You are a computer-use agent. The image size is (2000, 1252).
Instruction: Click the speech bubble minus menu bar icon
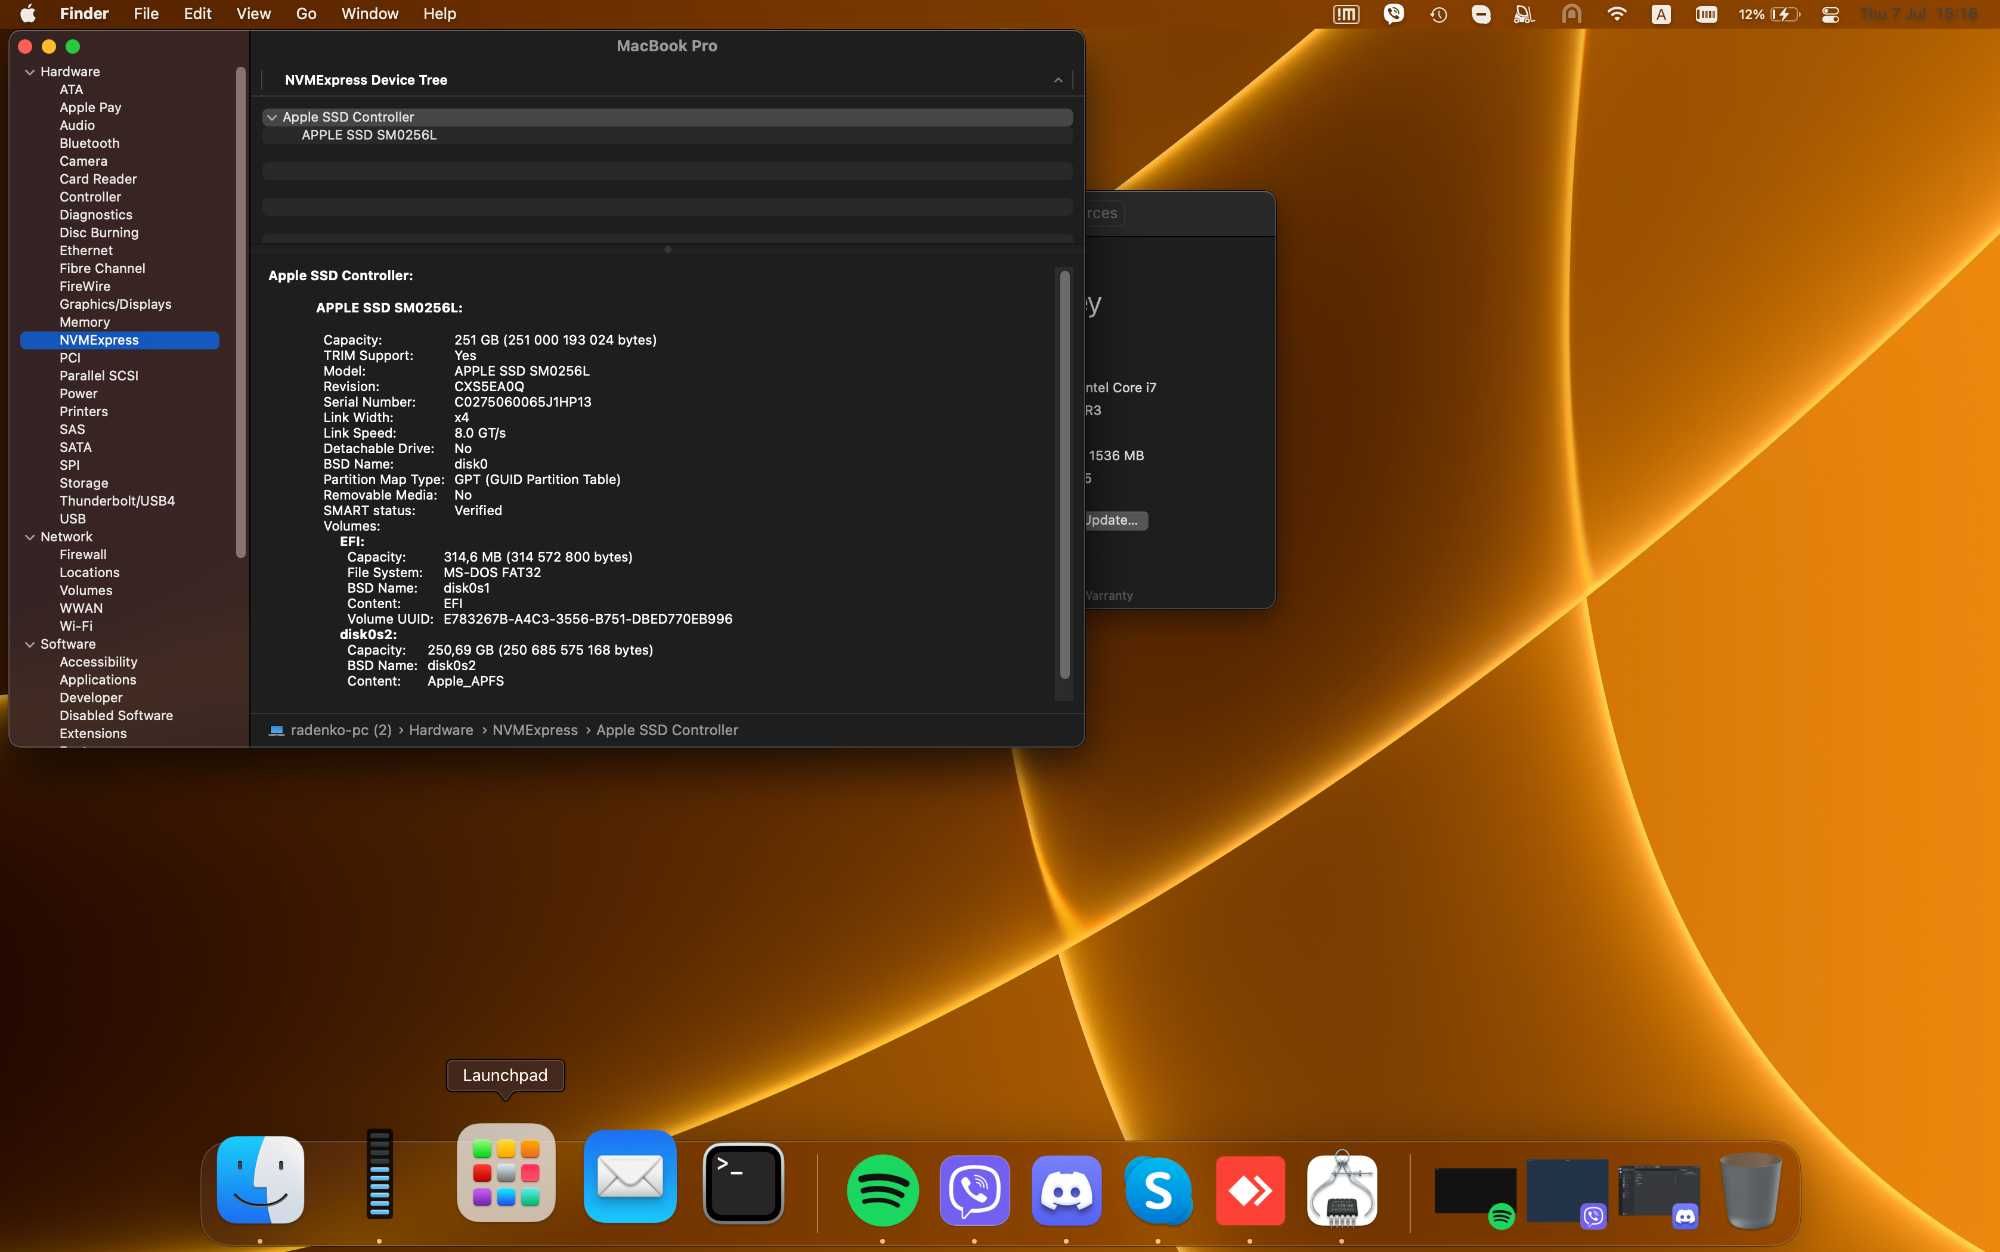pos(1482,14)
